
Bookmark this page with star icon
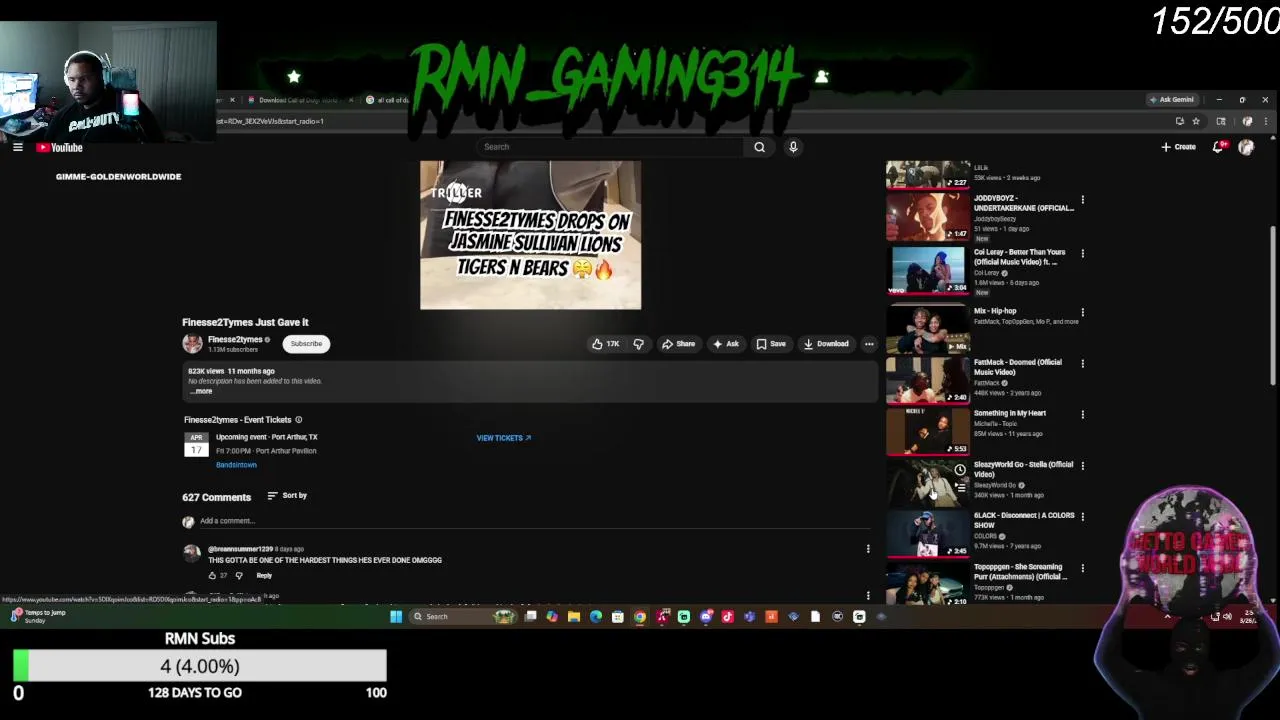click(1196, 121)
